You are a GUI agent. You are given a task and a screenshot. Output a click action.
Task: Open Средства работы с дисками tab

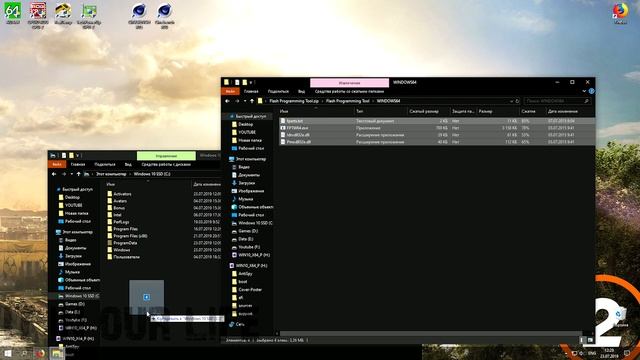point(166,164)
